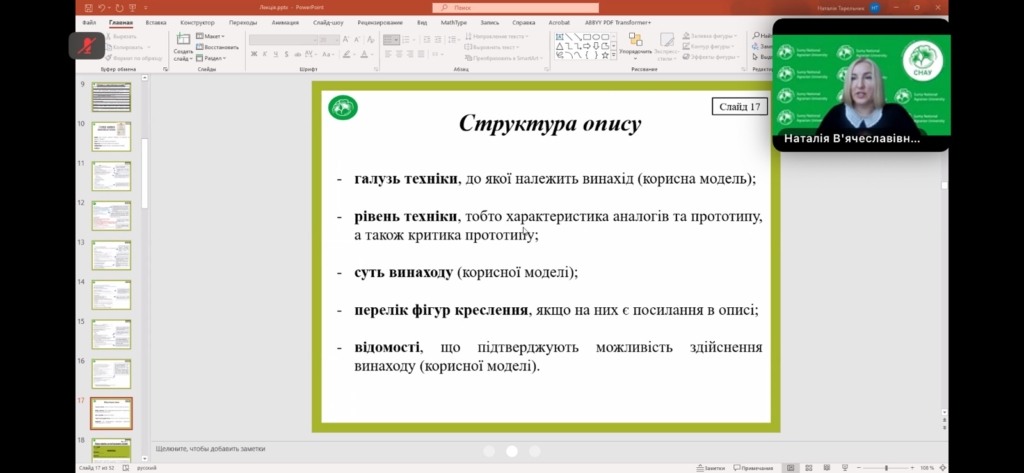
Task: Toggle the Notes (Заметки) pane in status bar
Action: (710, 467)
